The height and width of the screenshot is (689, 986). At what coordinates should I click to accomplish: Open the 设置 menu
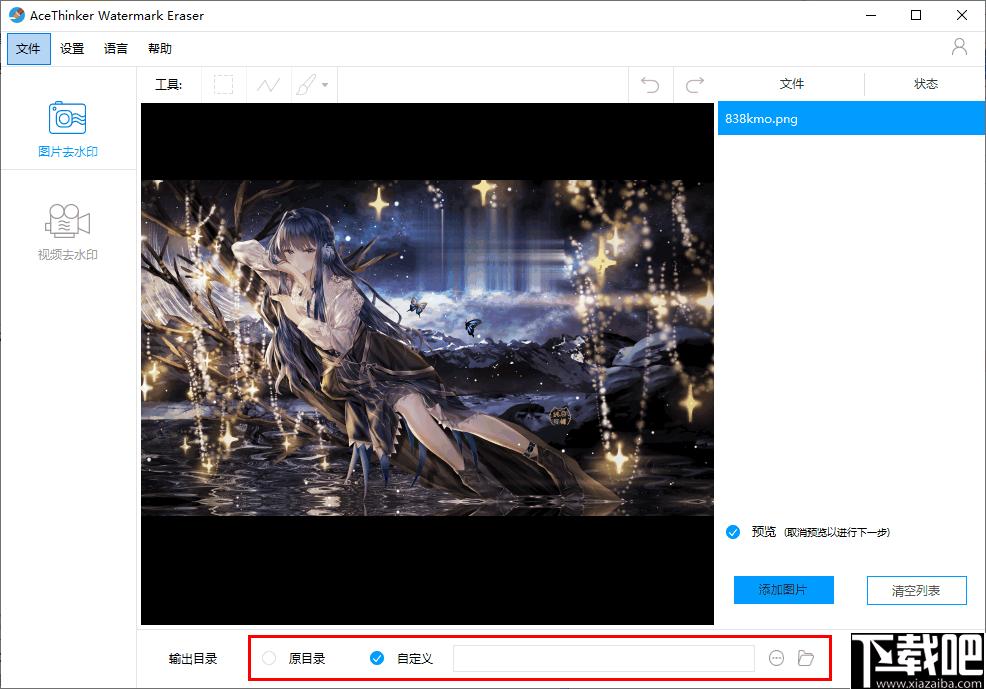72,48
